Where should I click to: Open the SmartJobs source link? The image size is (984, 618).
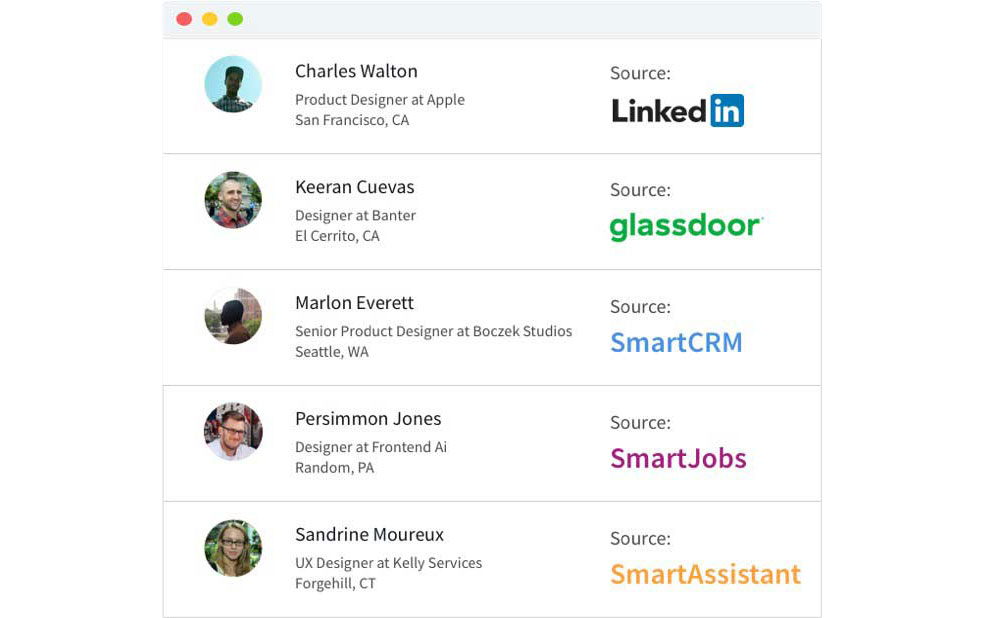coord(678,458)
